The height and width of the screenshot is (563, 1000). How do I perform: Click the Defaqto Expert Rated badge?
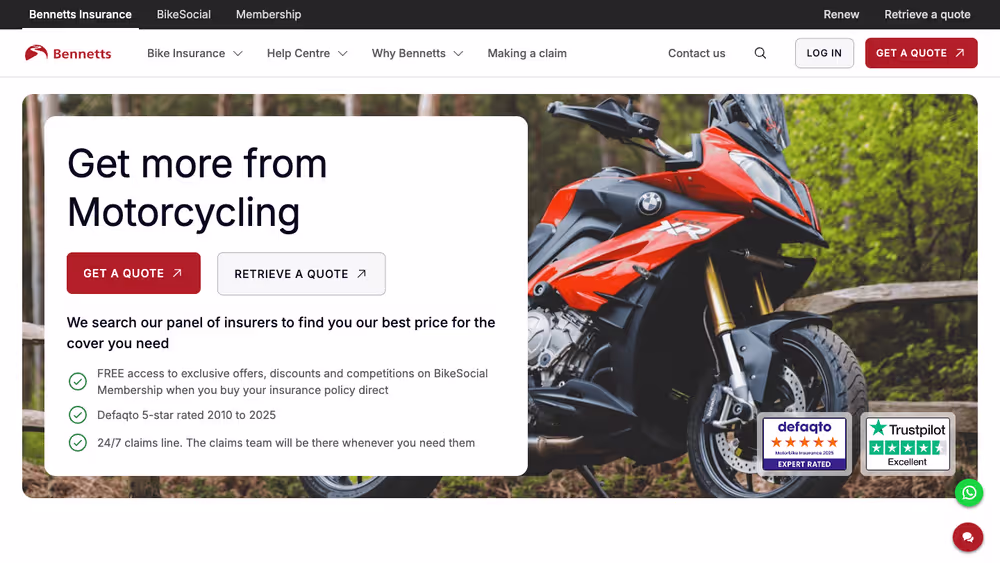804,444
